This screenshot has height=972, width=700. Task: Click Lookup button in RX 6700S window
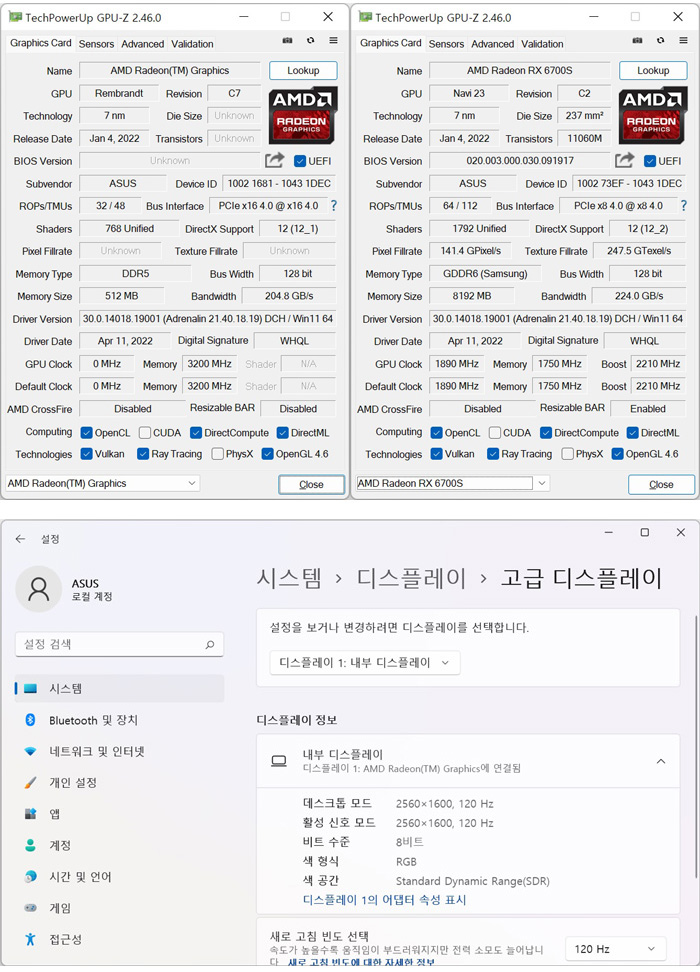pyautogui.click(x=653, y=71)
